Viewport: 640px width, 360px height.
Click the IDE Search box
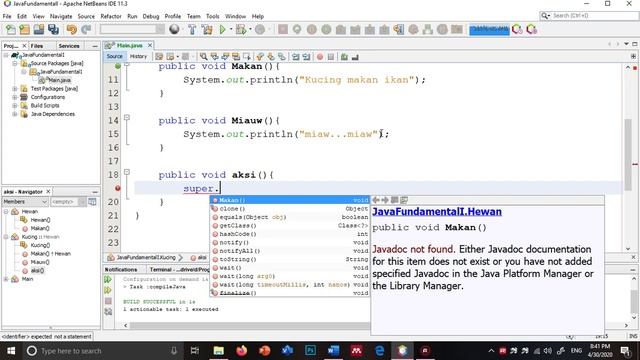[589, 16]
